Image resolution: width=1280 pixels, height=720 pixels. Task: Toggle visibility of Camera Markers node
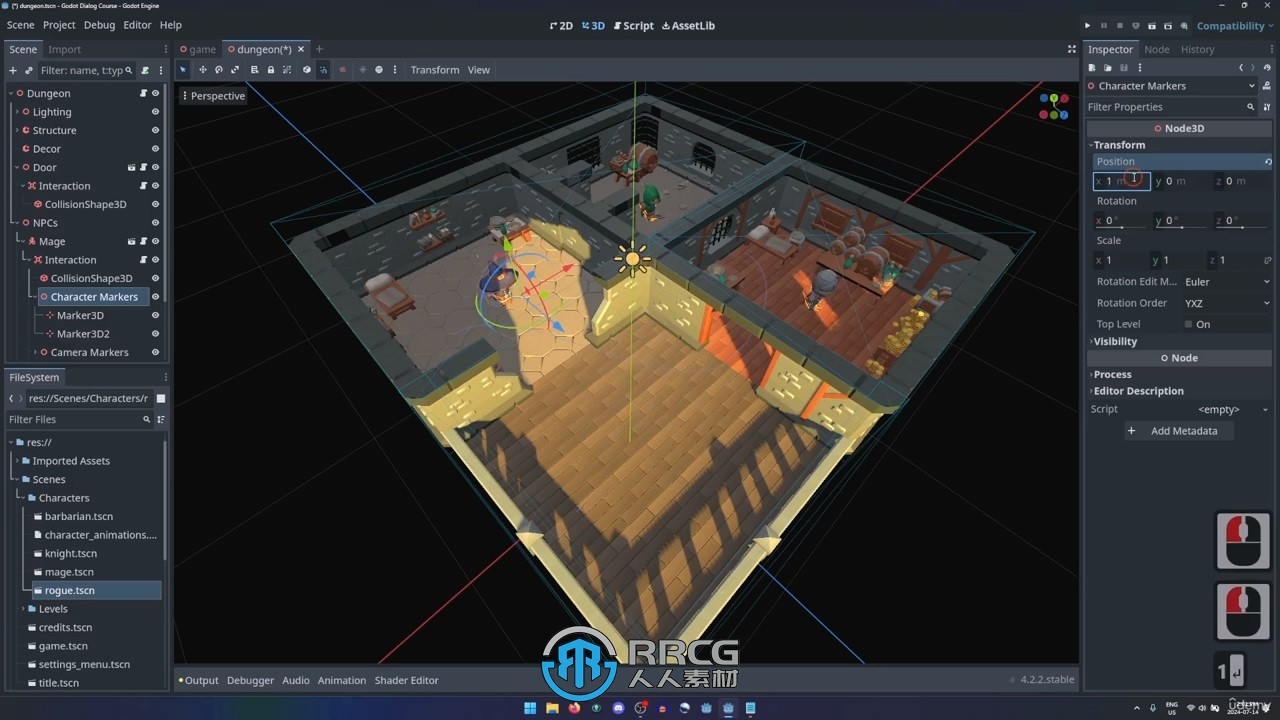click(x=155, y=352)
